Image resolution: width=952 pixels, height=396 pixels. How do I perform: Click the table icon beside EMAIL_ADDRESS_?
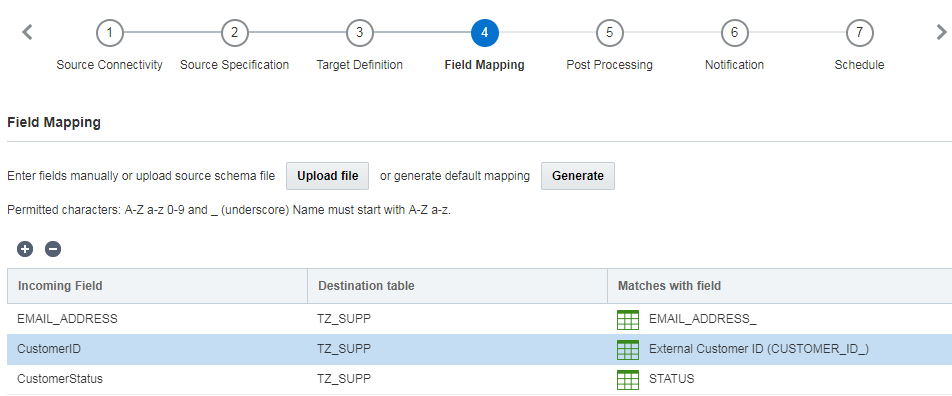pyautogui.click(x=628, y=319)
